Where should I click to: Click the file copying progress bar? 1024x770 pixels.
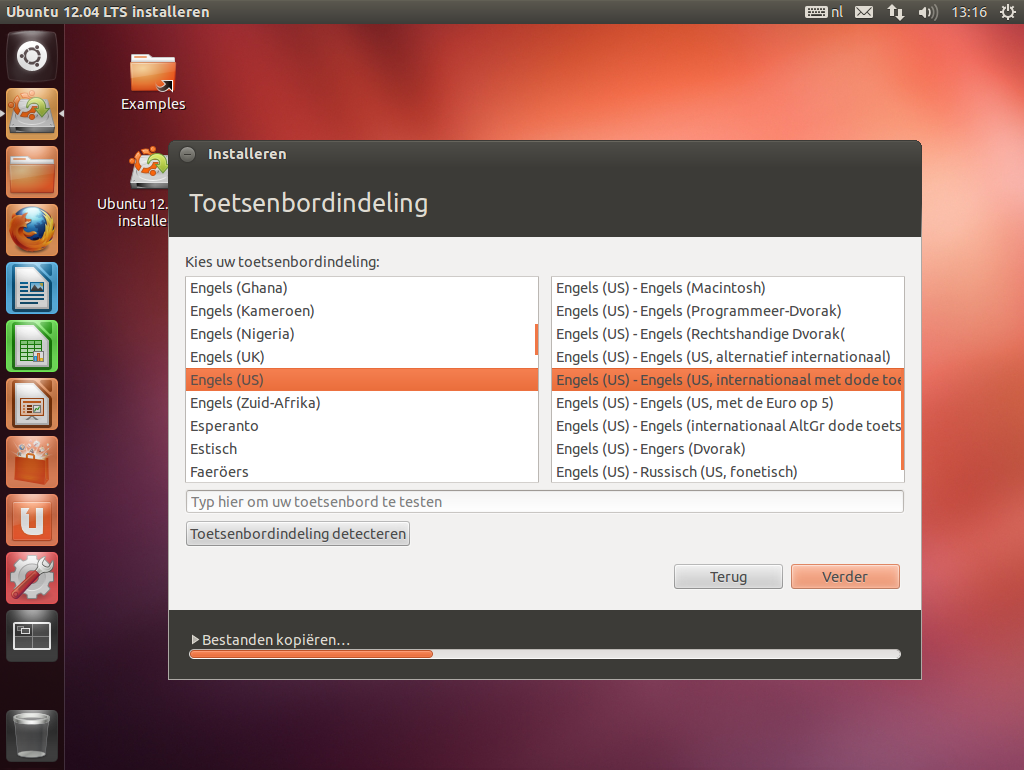click(x=544, y=654)
